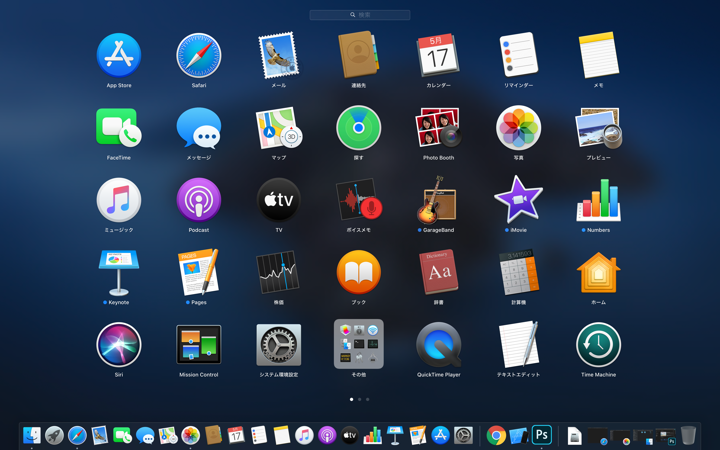Launch Podcast from the Launchpad grid
The height and width of the screenshot is (450, 720).
pos(199,200)
